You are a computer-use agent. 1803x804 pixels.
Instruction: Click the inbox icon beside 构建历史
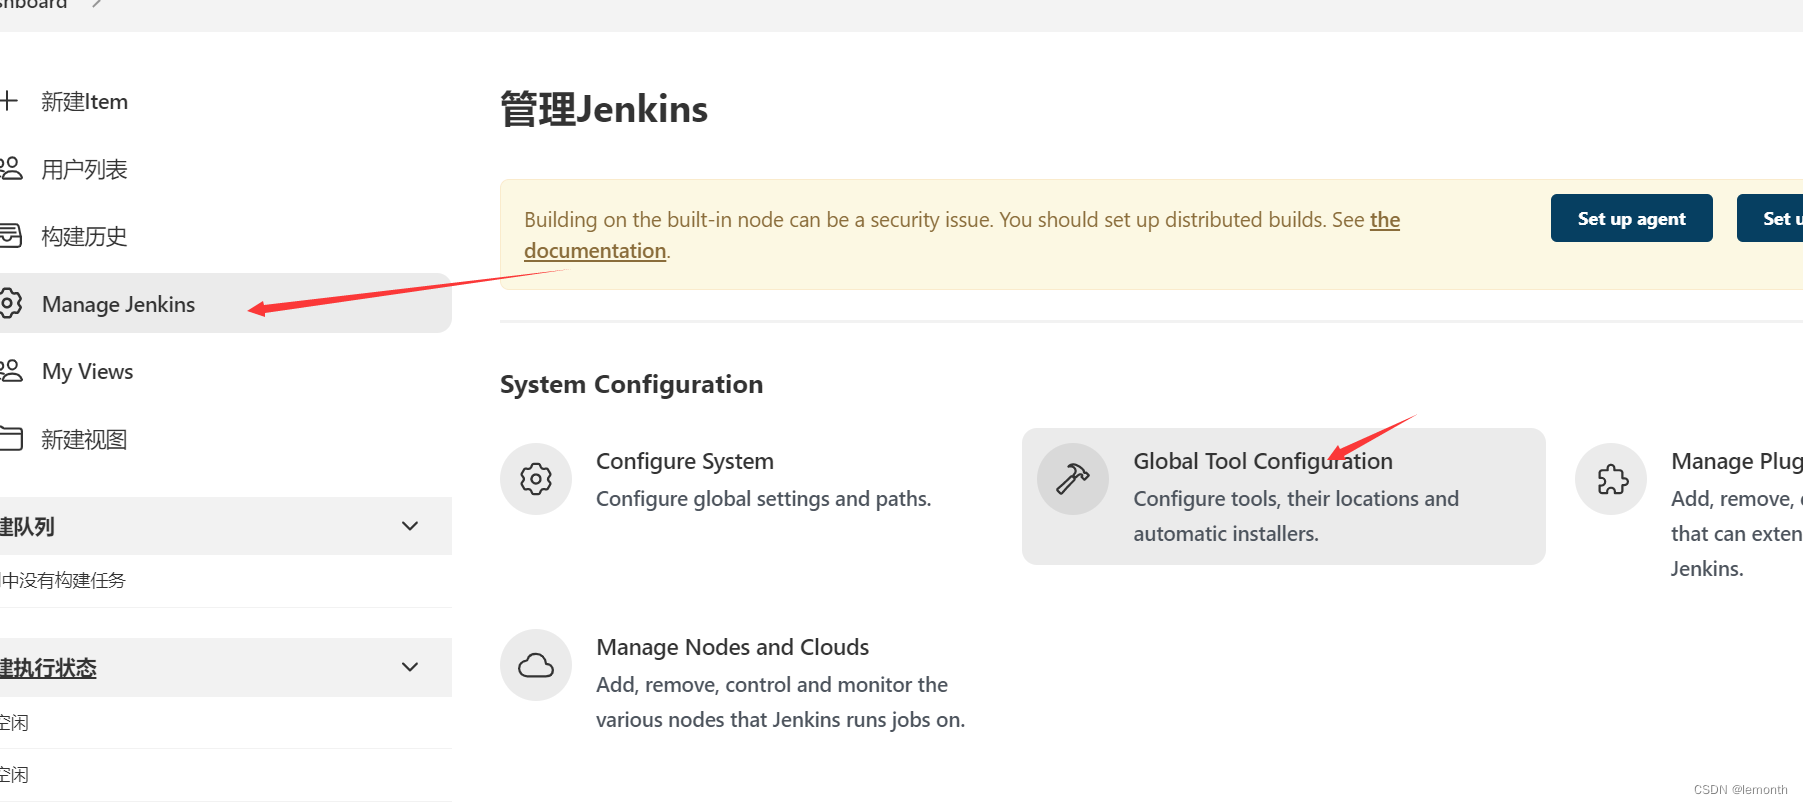11,236
